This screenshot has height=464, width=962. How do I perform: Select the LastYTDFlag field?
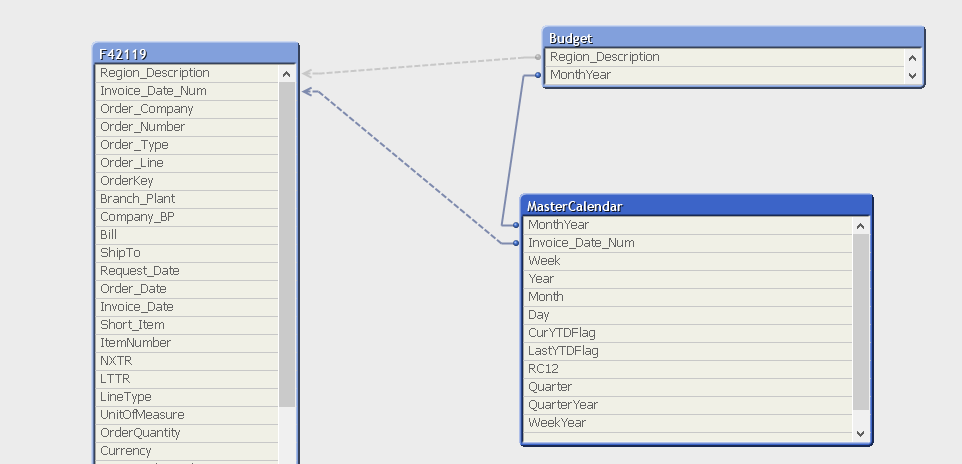coord(688,351)
